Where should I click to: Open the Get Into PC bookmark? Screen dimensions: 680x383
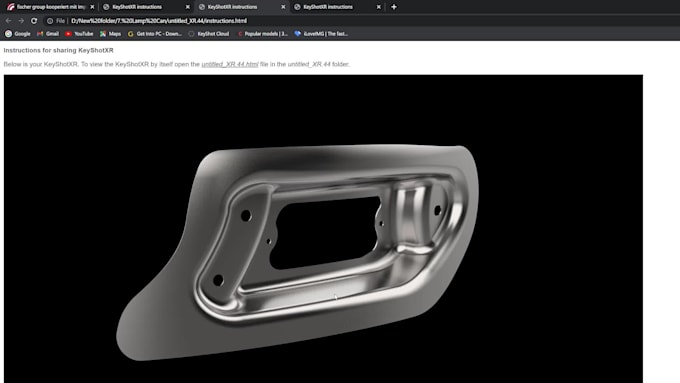[x=155, y=34]
